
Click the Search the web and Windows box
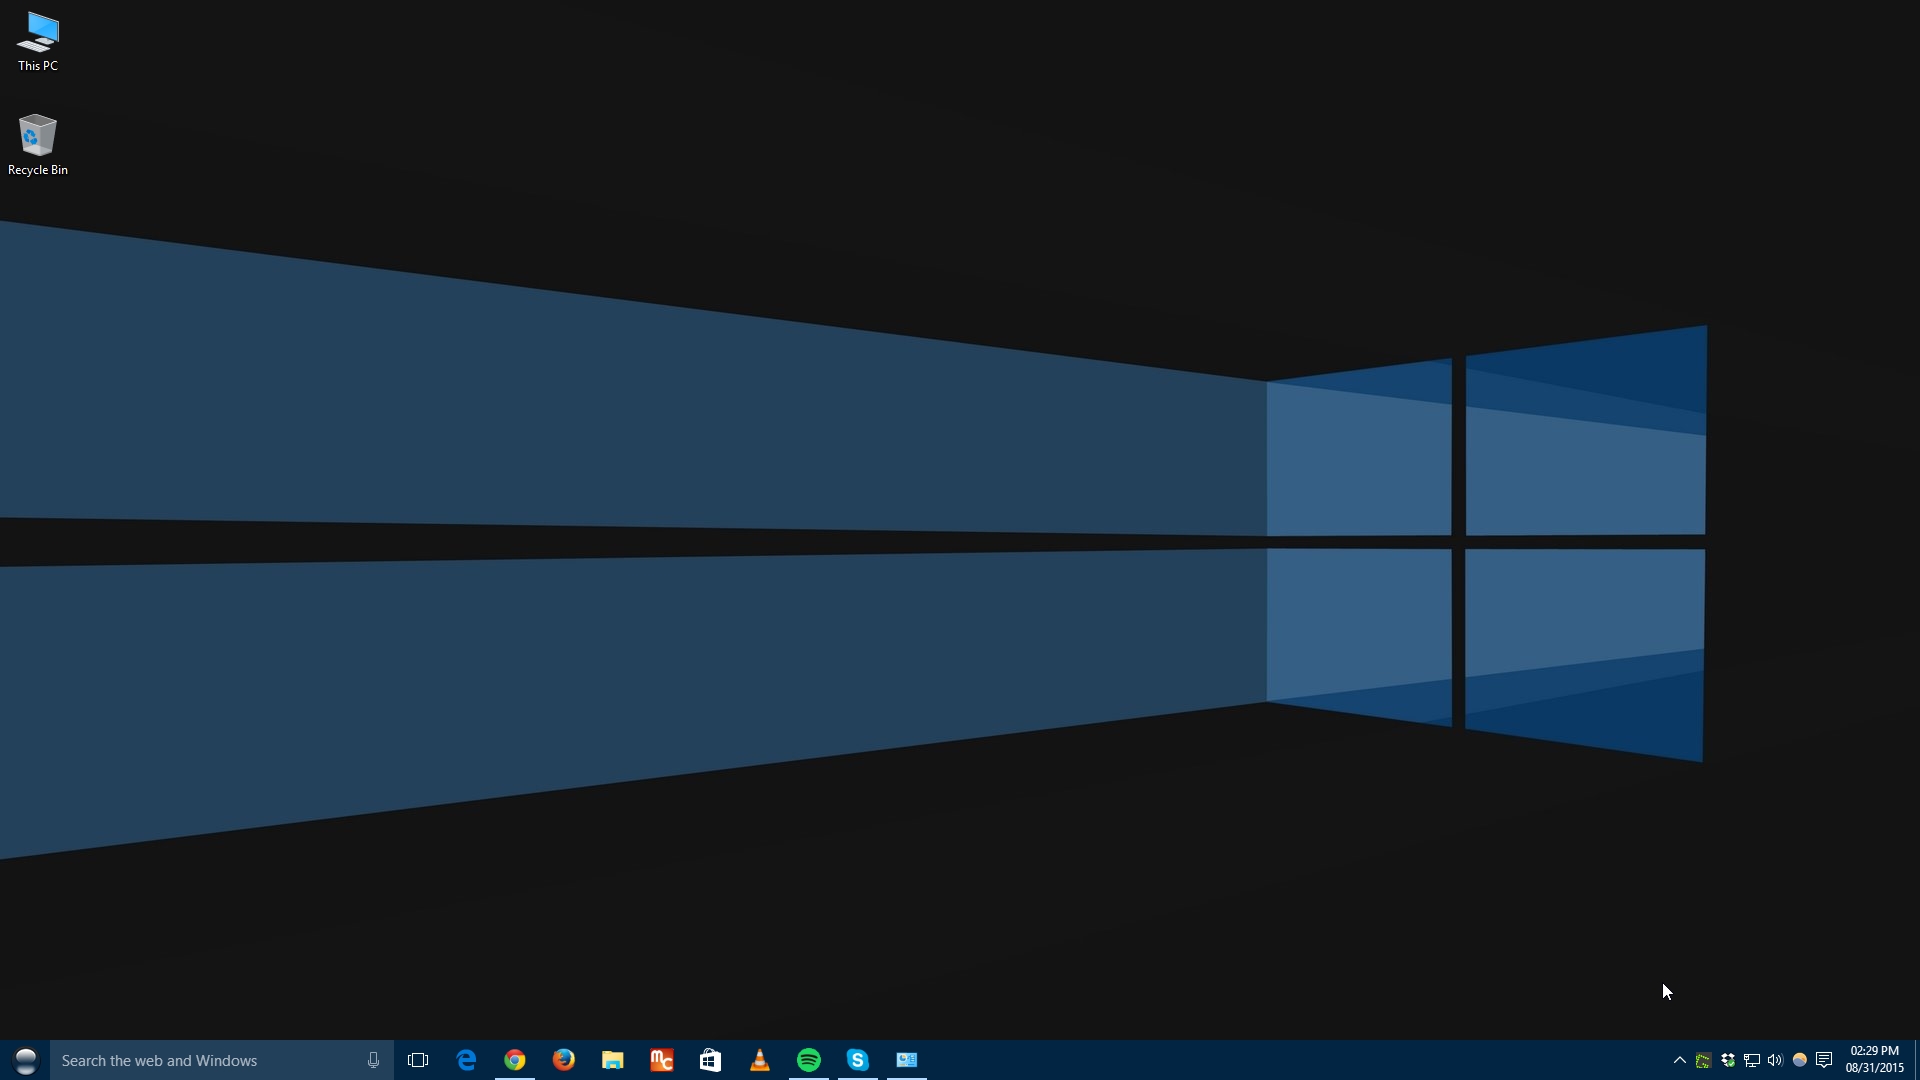pos(222,1060)
